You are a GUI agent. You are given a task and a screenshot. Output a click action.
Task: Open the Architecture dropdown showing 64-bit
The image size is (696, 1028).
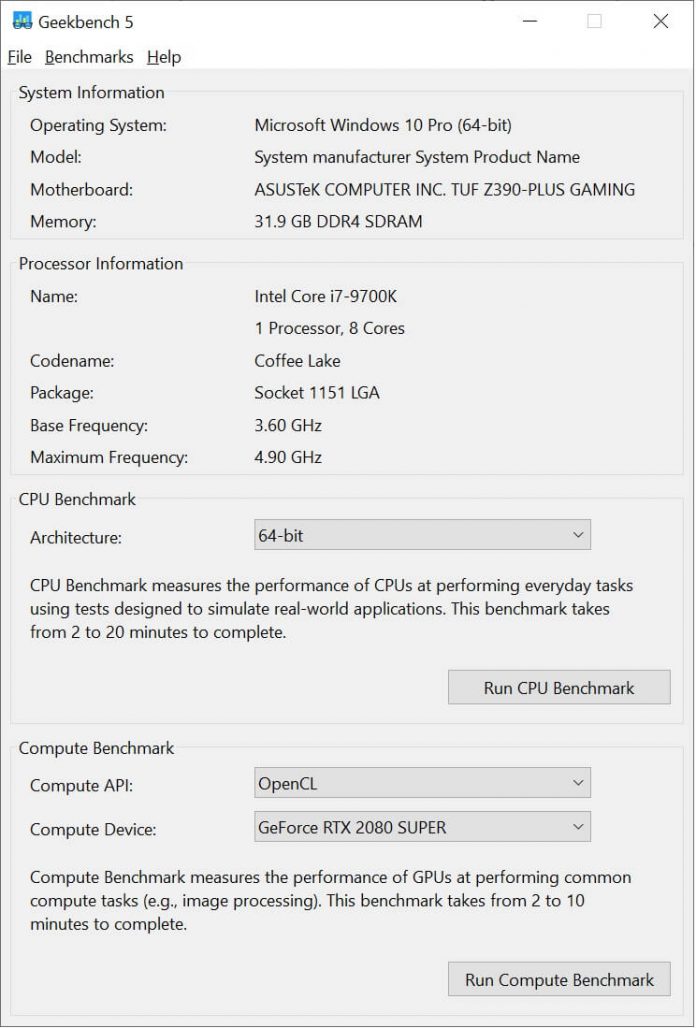[422, 535]
